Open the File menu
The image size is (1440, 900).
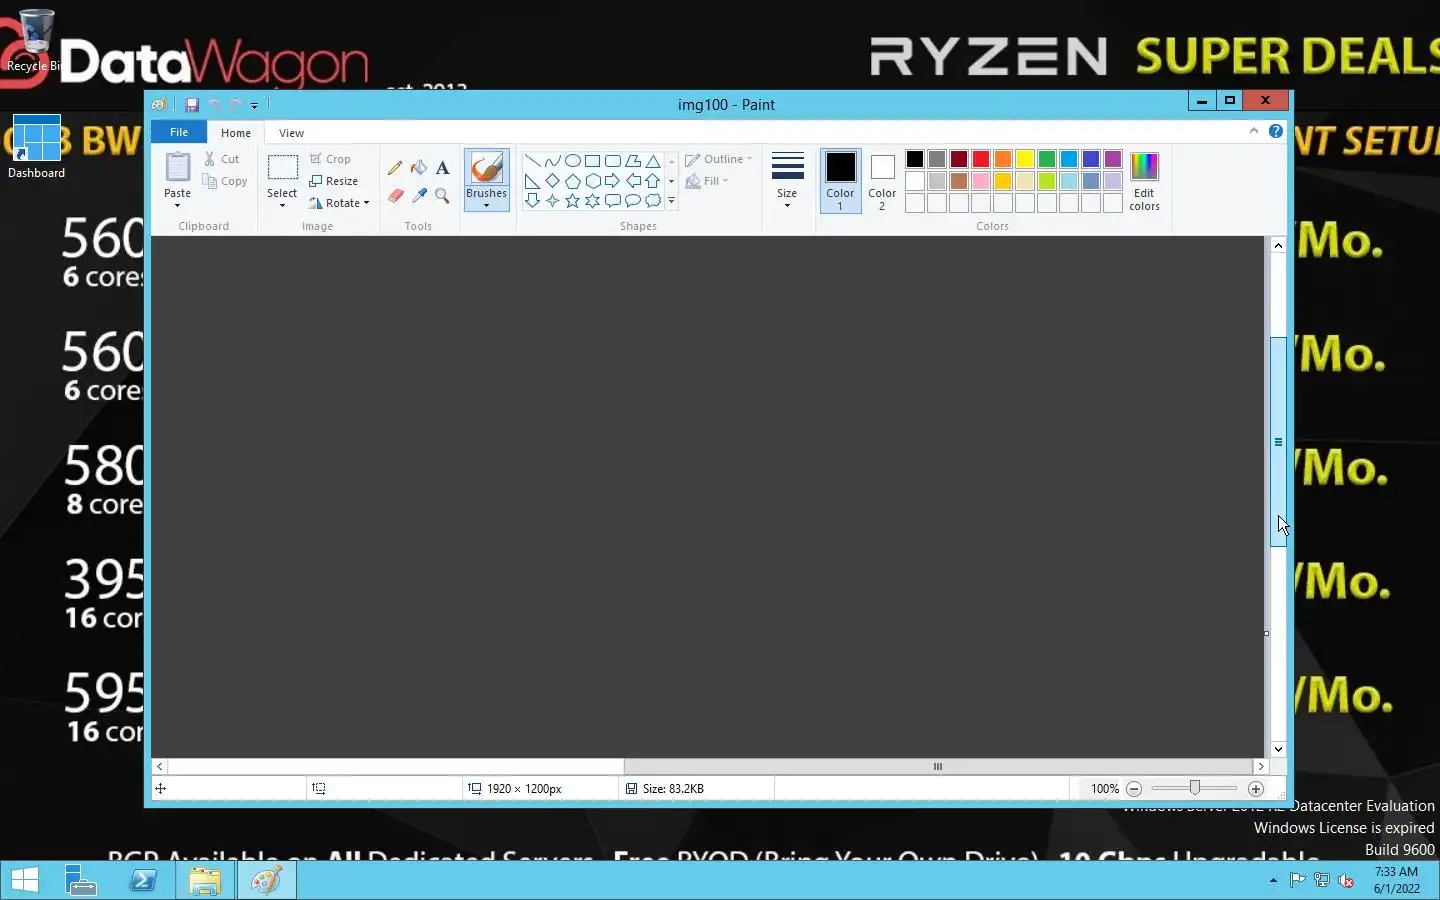[x=179, y=132]
